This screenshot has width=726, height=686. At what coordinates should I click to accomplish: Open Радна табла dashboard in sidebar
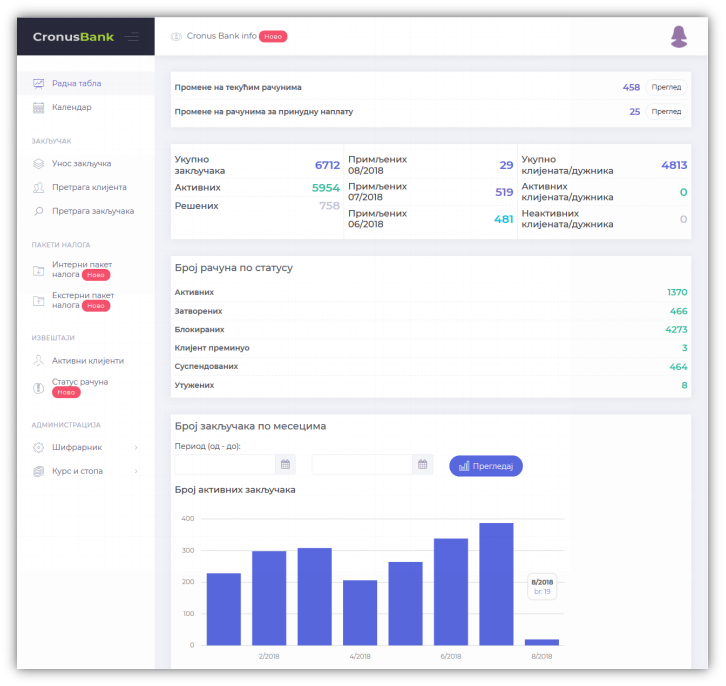point(76,83)
